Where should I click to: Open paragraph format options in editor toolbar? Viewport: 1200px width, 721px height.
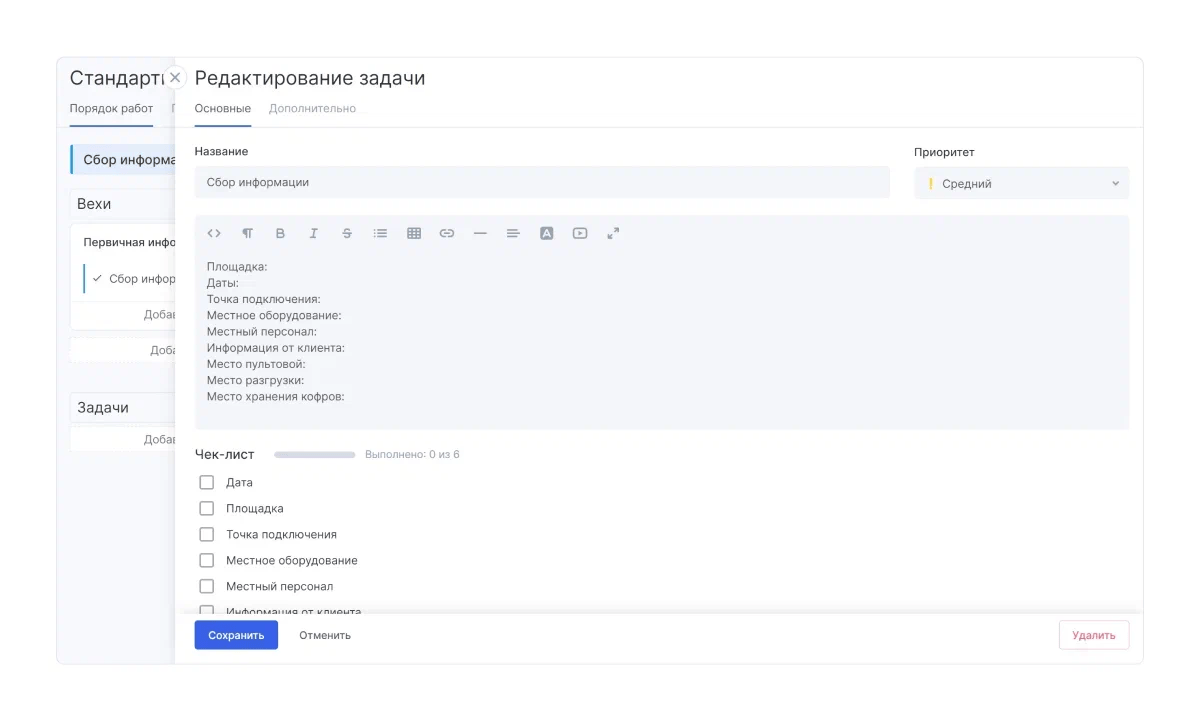point(247,233)
